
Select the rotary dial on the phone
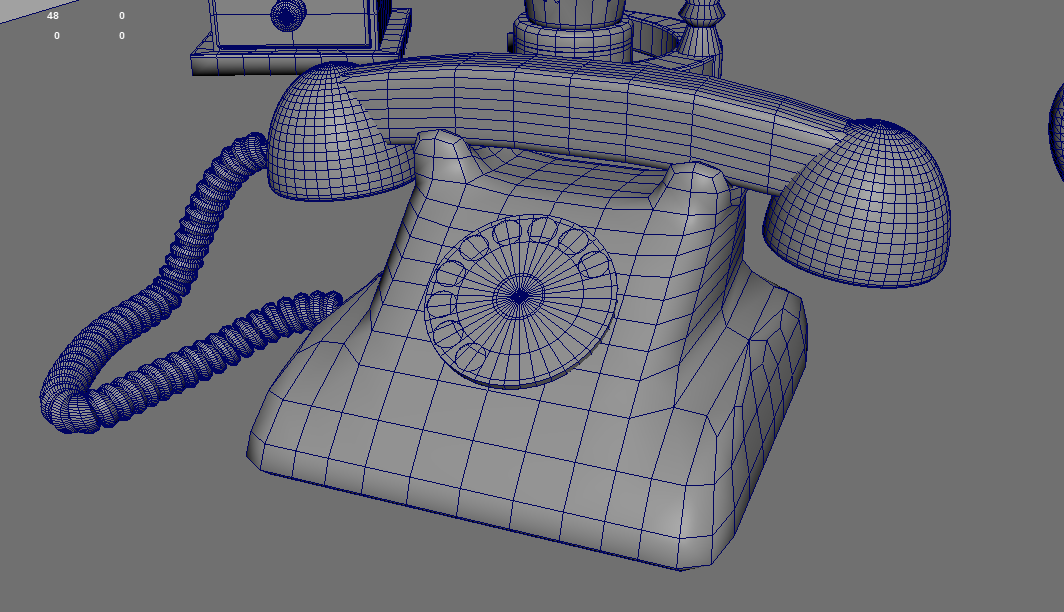pyautogui.click(x=520, y=301)
